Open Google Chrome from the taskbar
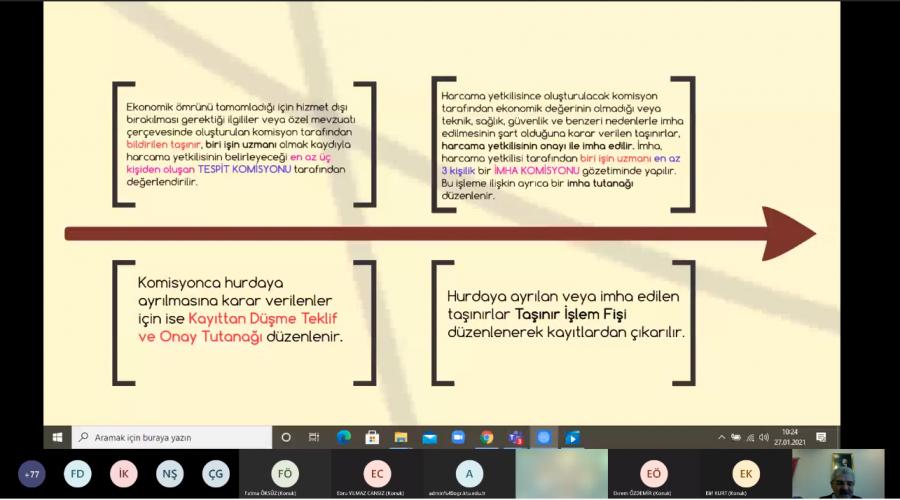 click(487, 437)
